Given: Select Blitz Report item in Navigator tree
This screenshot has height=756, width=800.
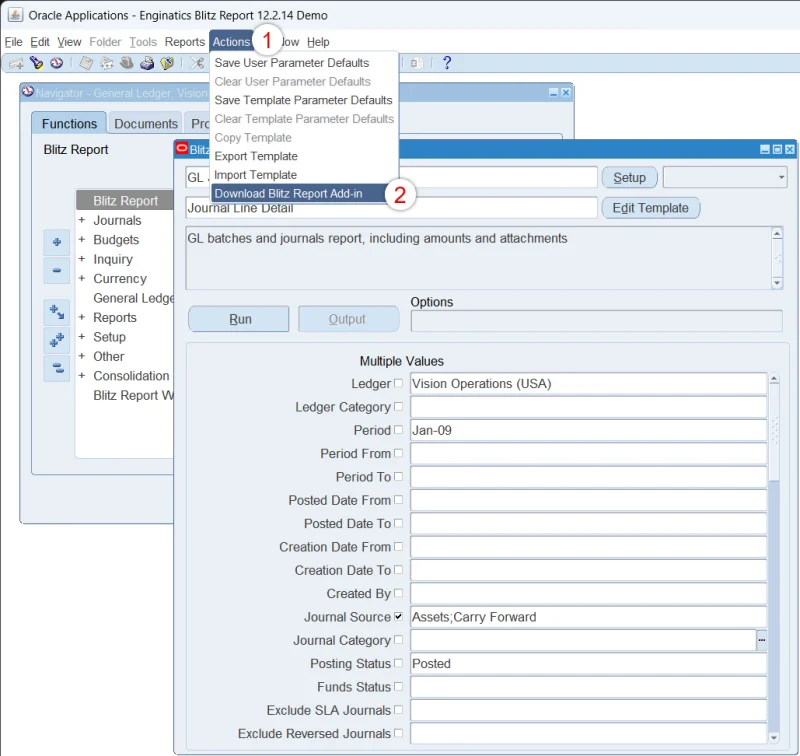Looking at the screenshot, I should (x=125, y=200).
